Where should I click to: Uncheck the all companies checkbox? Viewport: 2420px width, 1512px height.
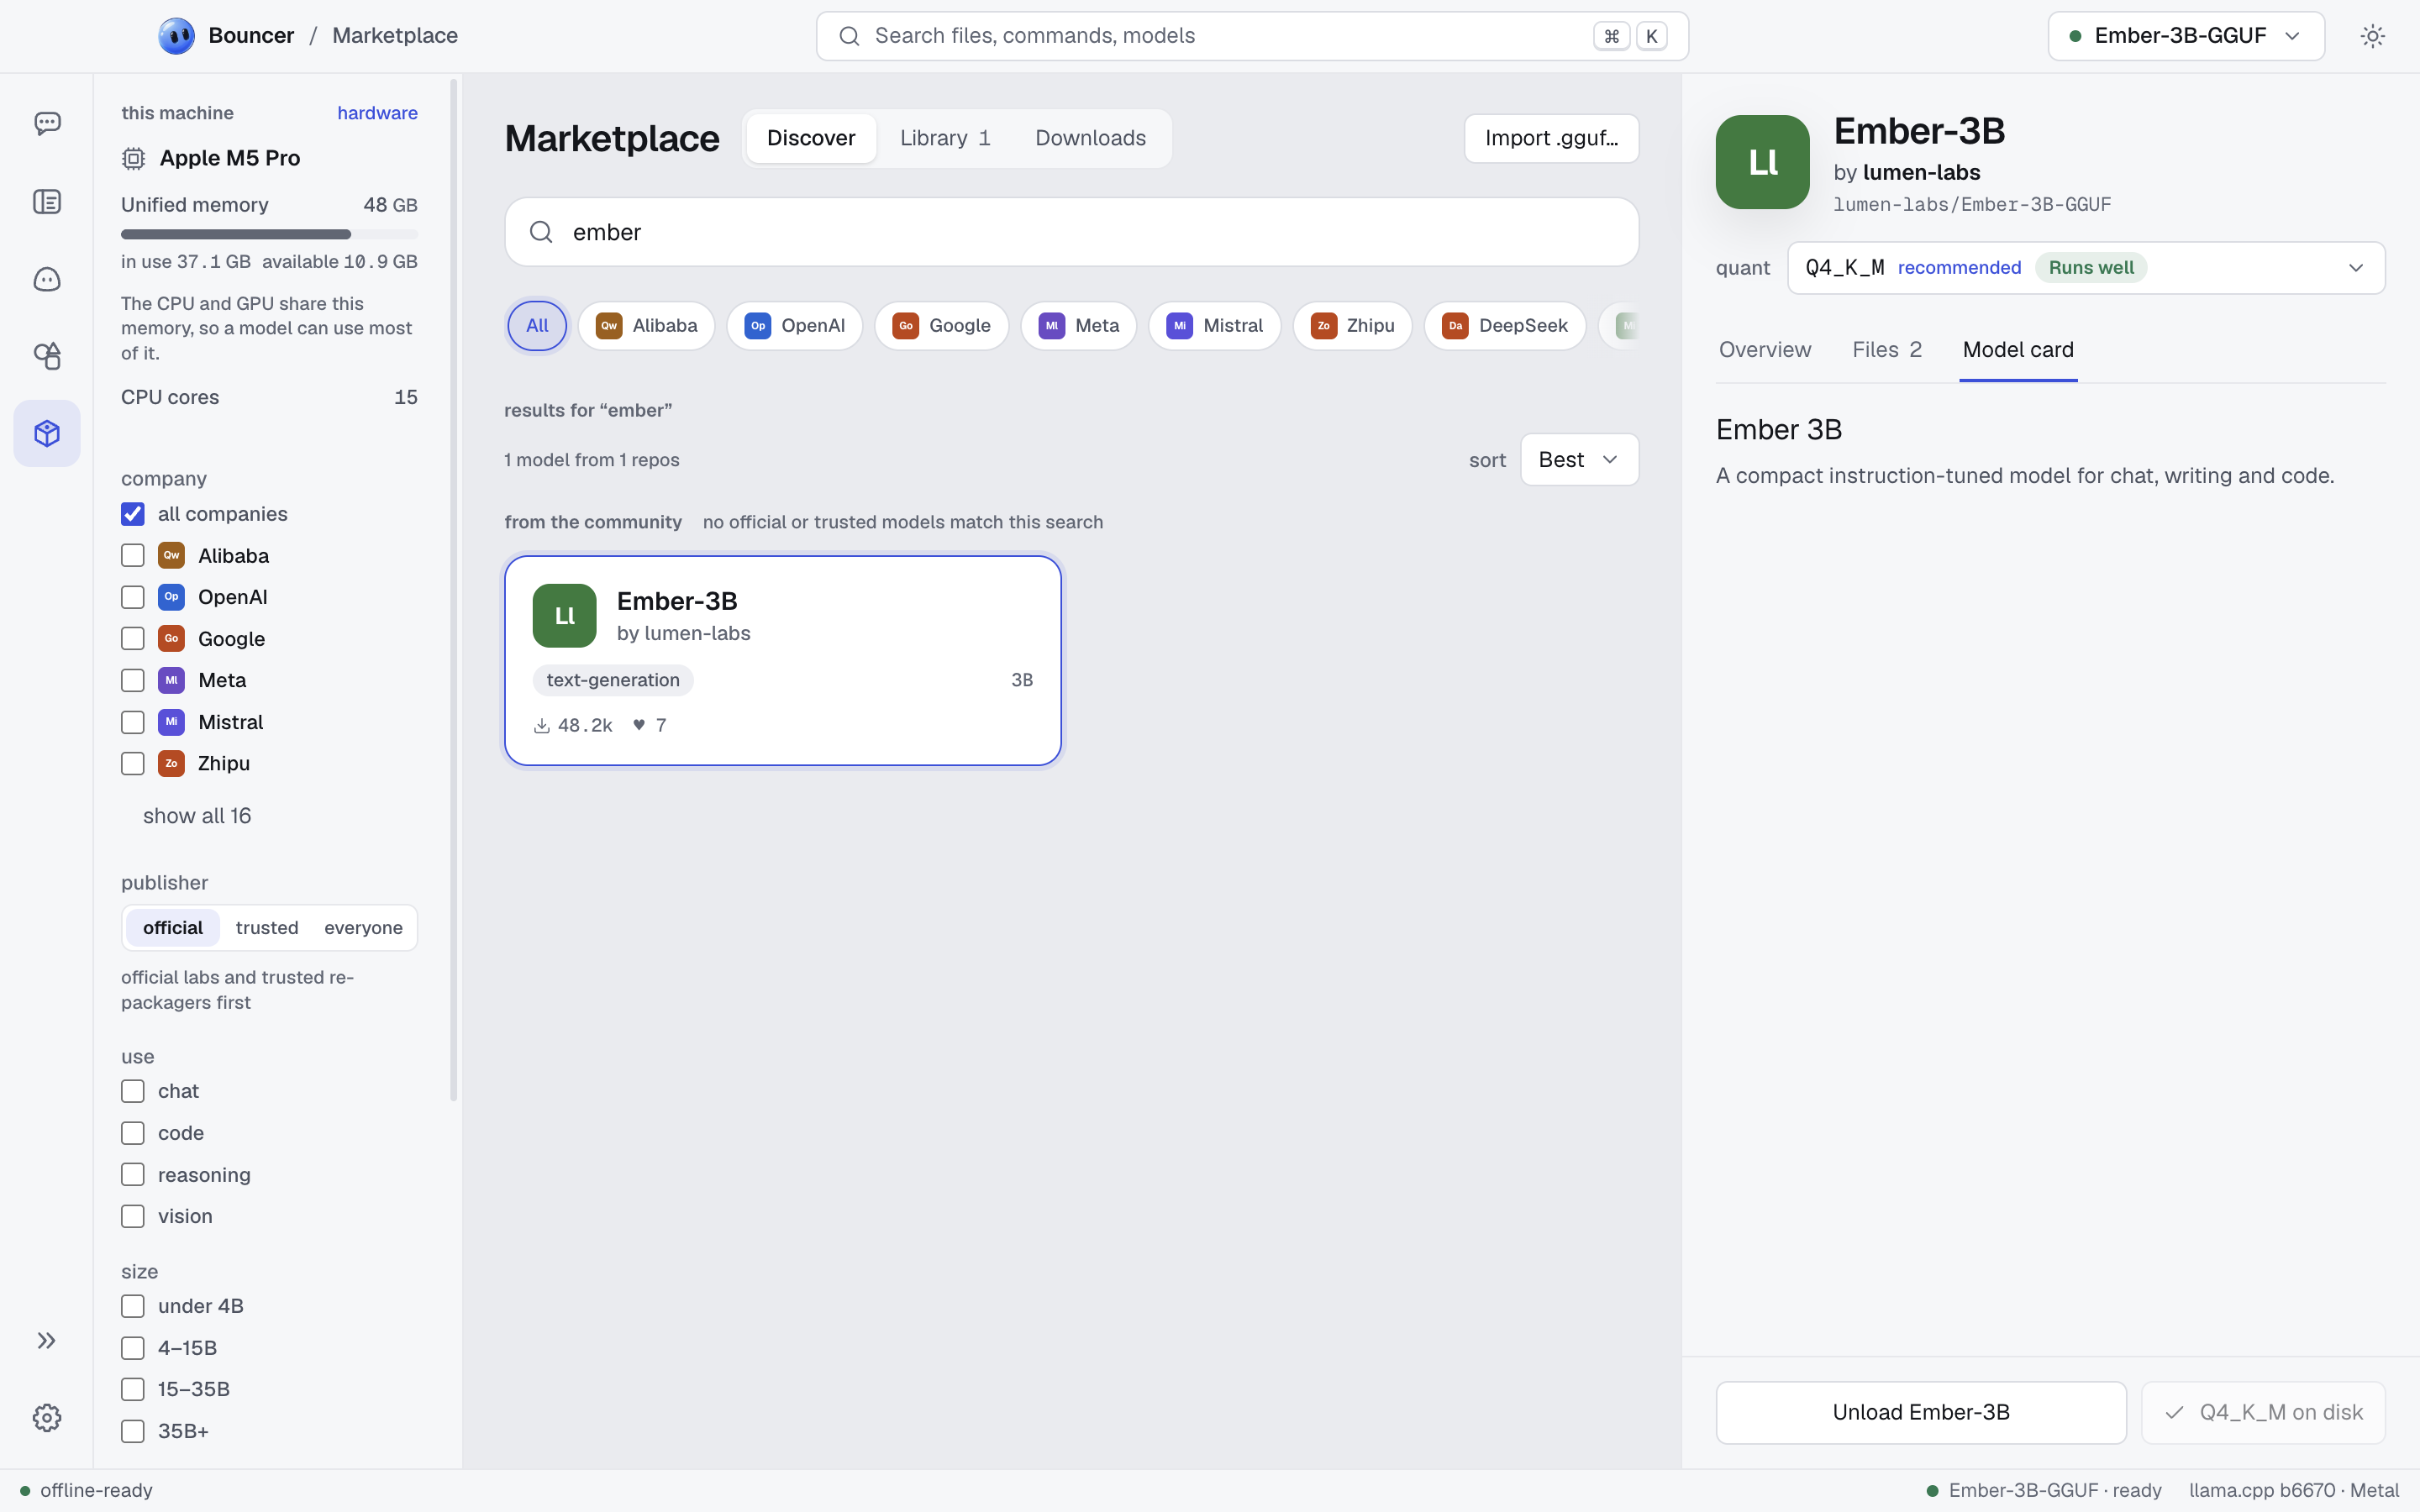(x=133, y=514)
